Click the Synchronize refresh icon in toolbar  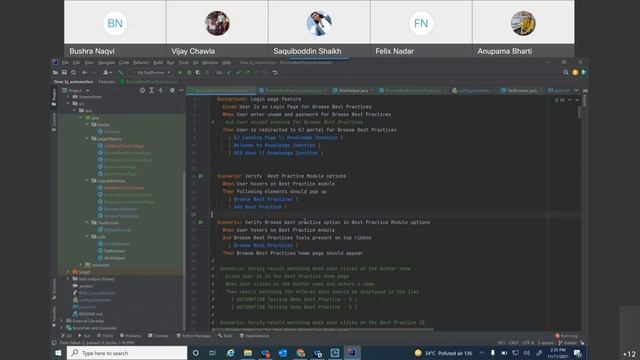73,72
